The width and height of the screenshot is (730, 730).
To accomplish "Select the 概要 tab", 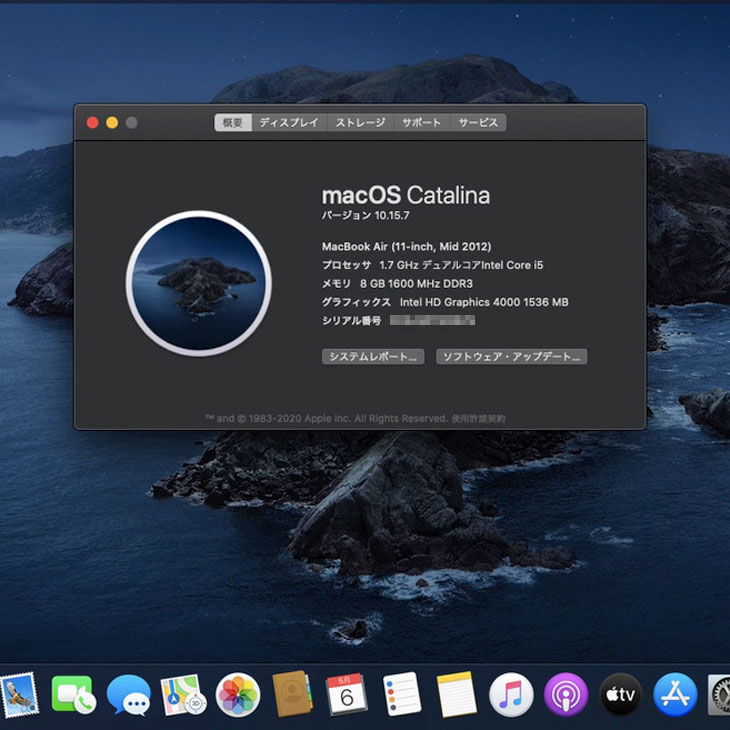I will [233, 122].
